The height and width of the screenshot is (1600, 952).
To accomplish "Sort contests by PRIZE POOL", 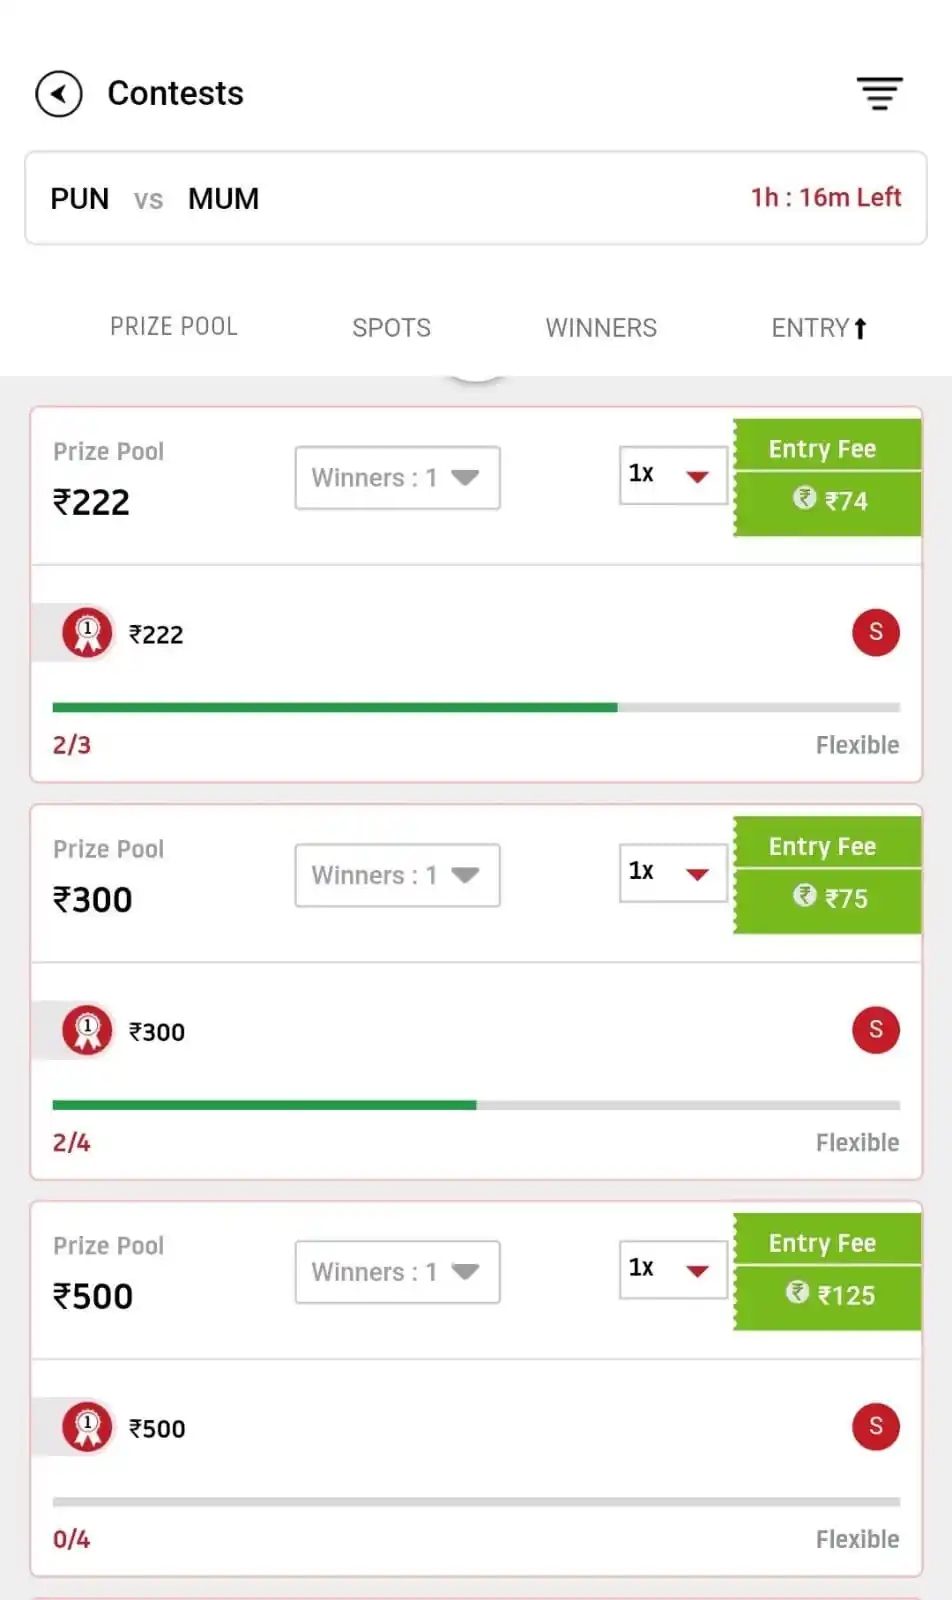I will 174,327.
